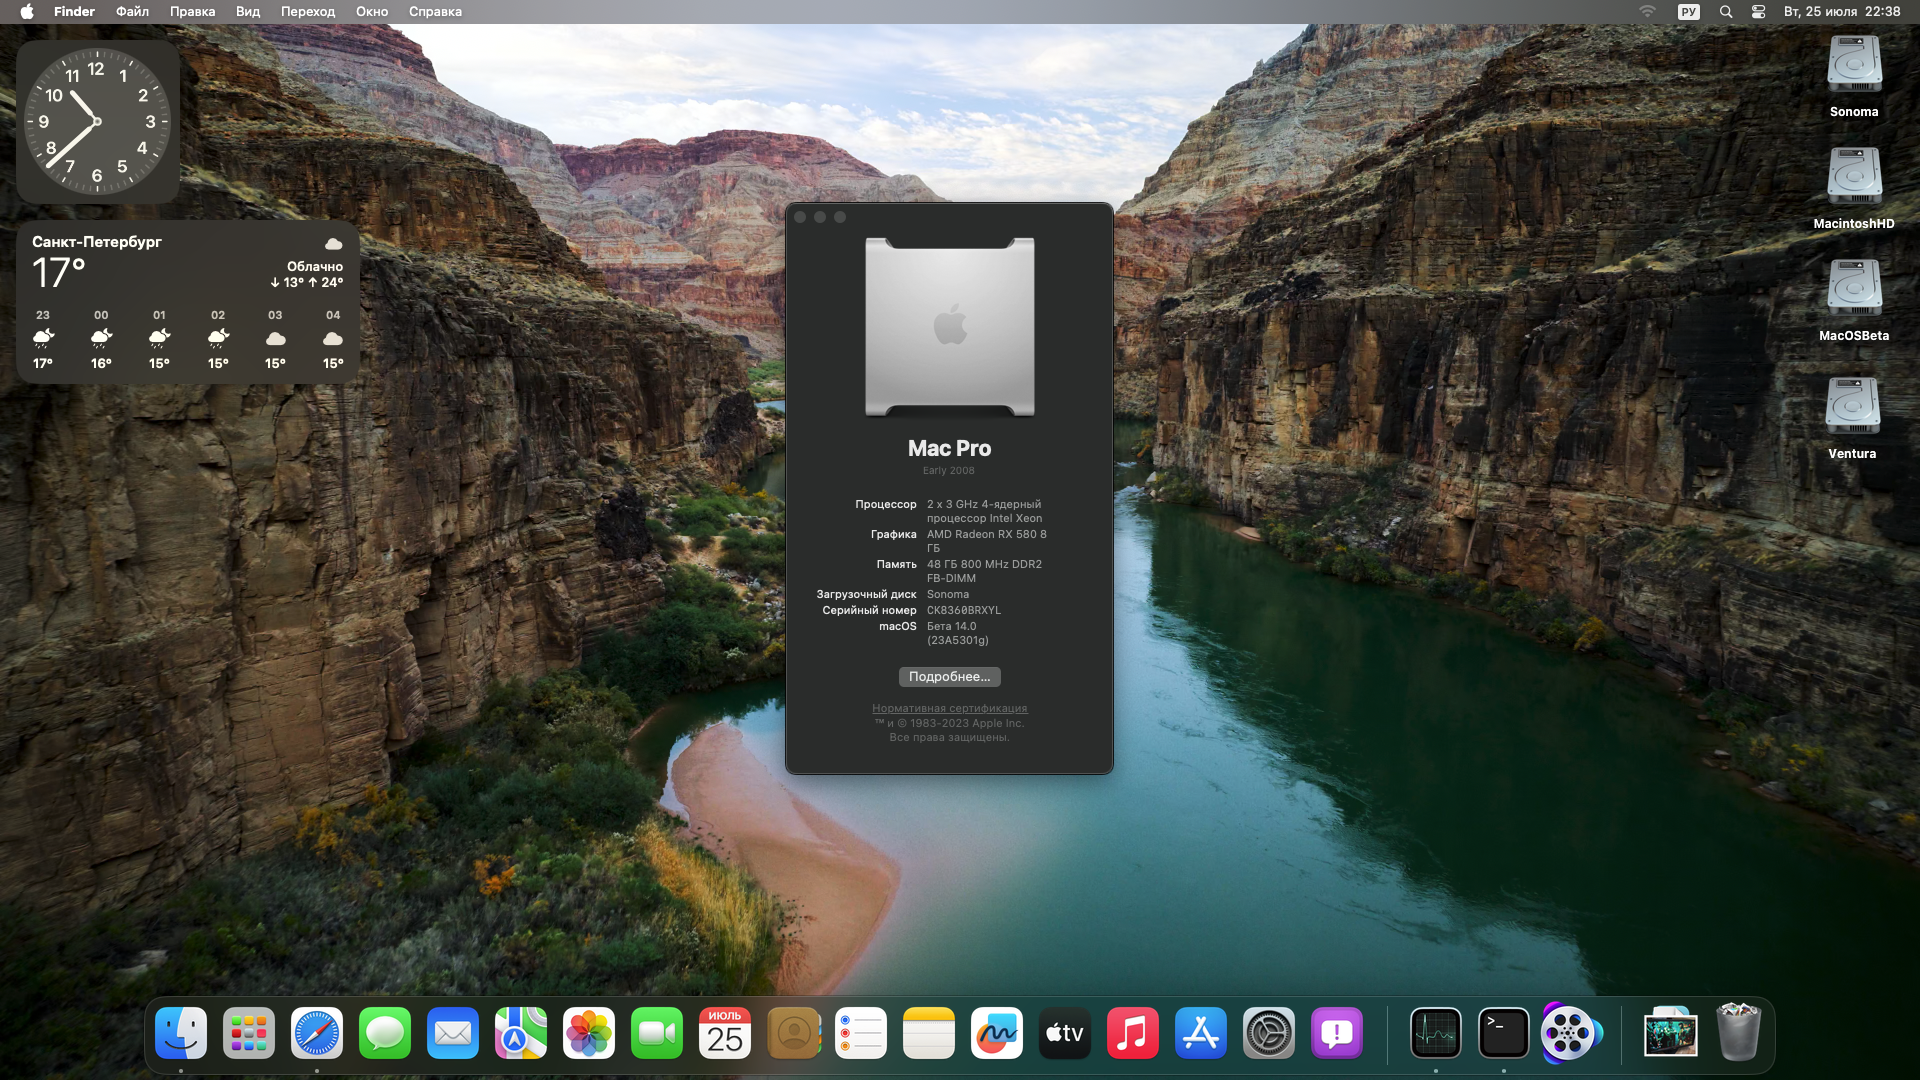Open Activity Monitor in the Dock
The height and width of the screenshot is (1080, 1920).
point(1436,1033)
